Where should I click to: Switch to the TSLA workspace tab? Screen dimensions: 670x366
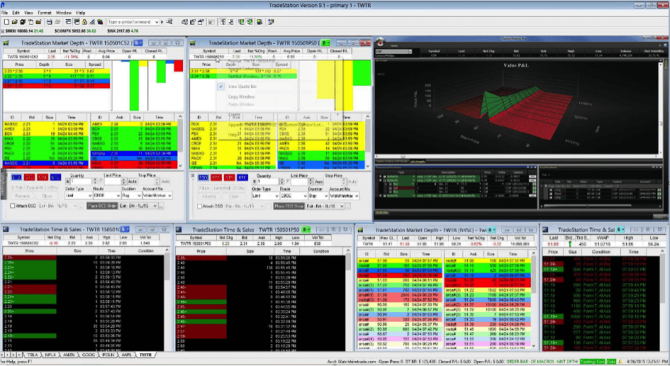point(33,355)
